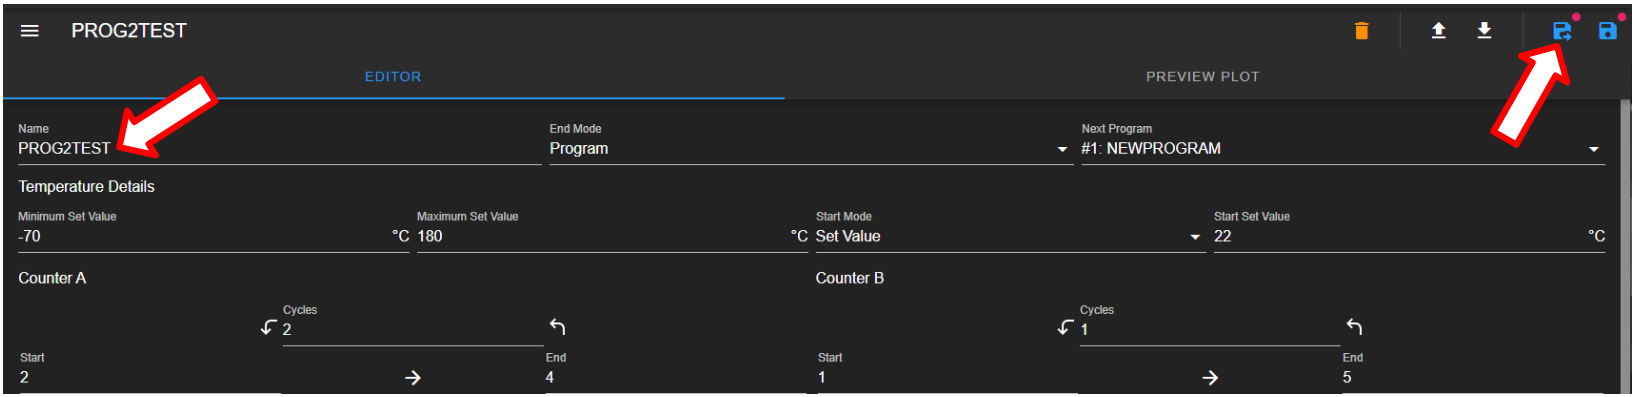Click Counter B loop-start arrow beside Cycles

(1066, 327)
